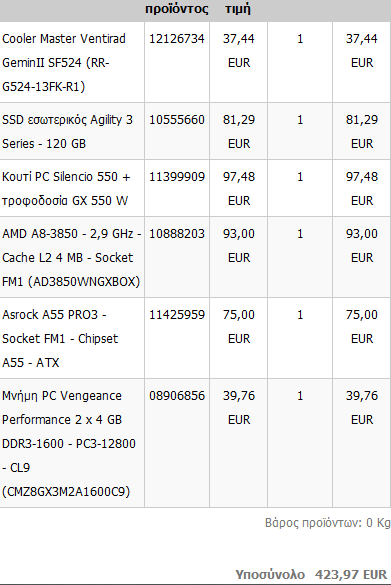Viewport: 391px width, 585px height.
Task: Select the 37,44 EUR unit price cell
Action: pos(239,50)
